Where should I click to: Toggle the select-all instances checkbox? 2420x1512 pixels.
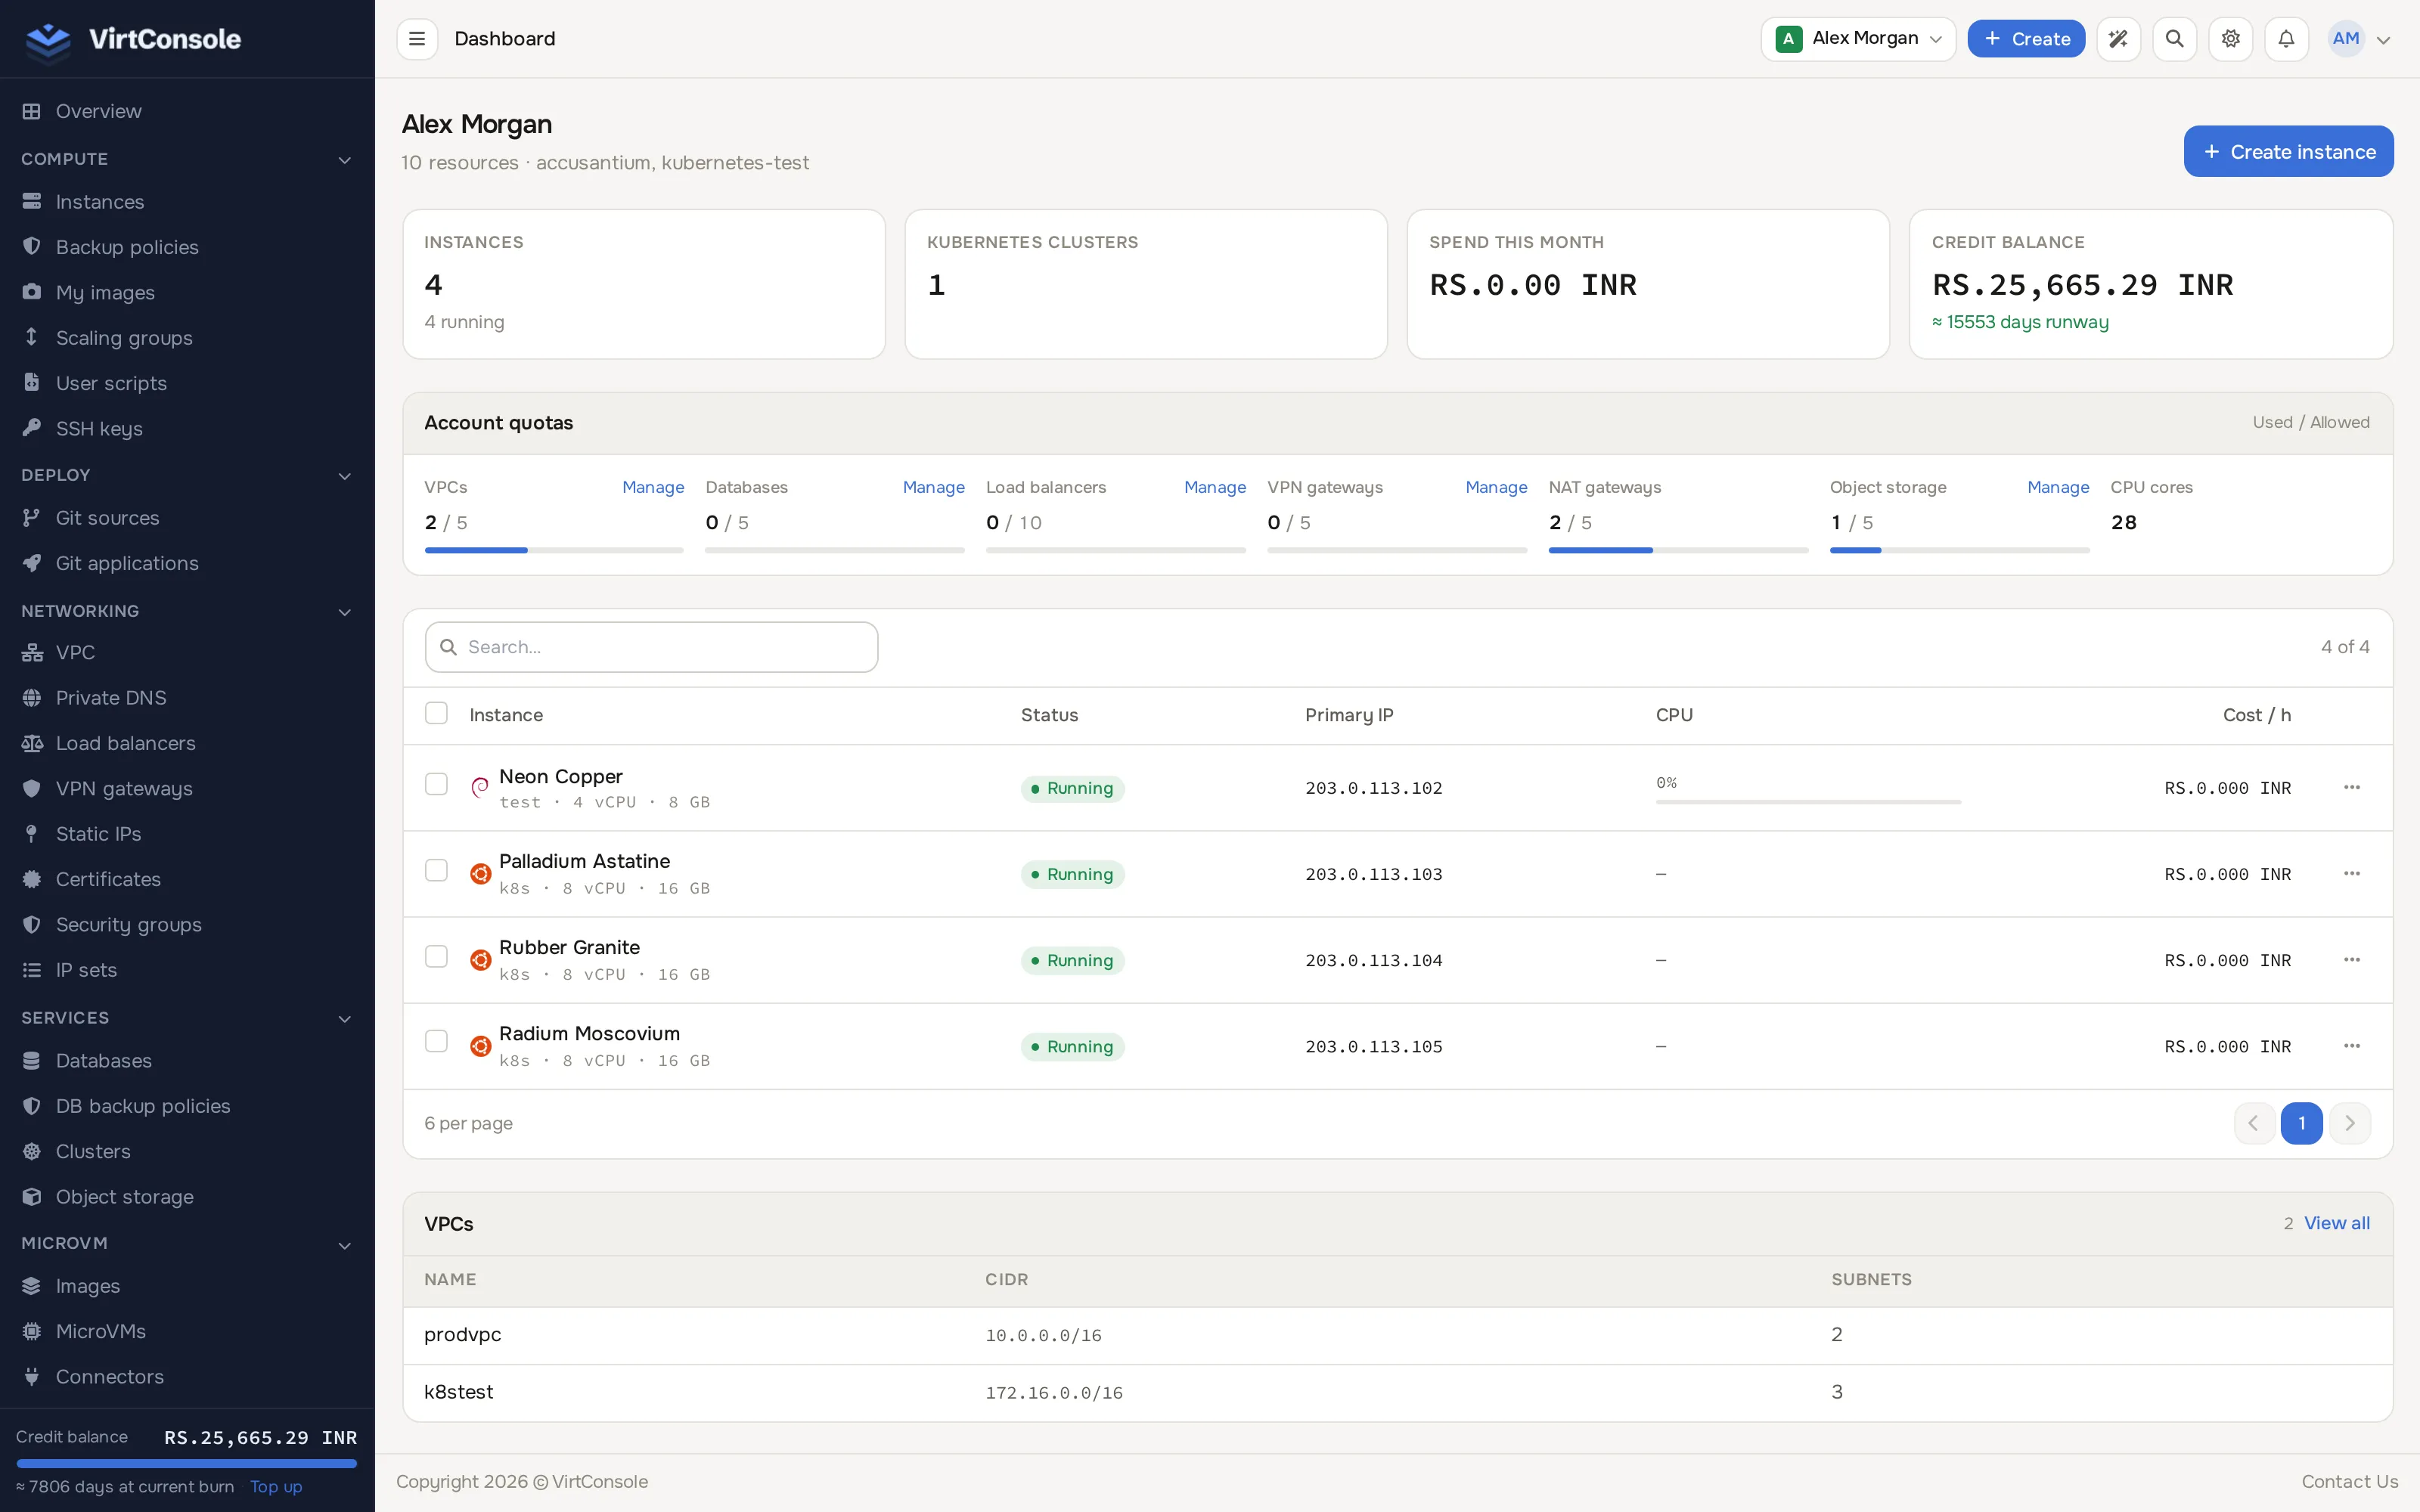click(436, 713)
